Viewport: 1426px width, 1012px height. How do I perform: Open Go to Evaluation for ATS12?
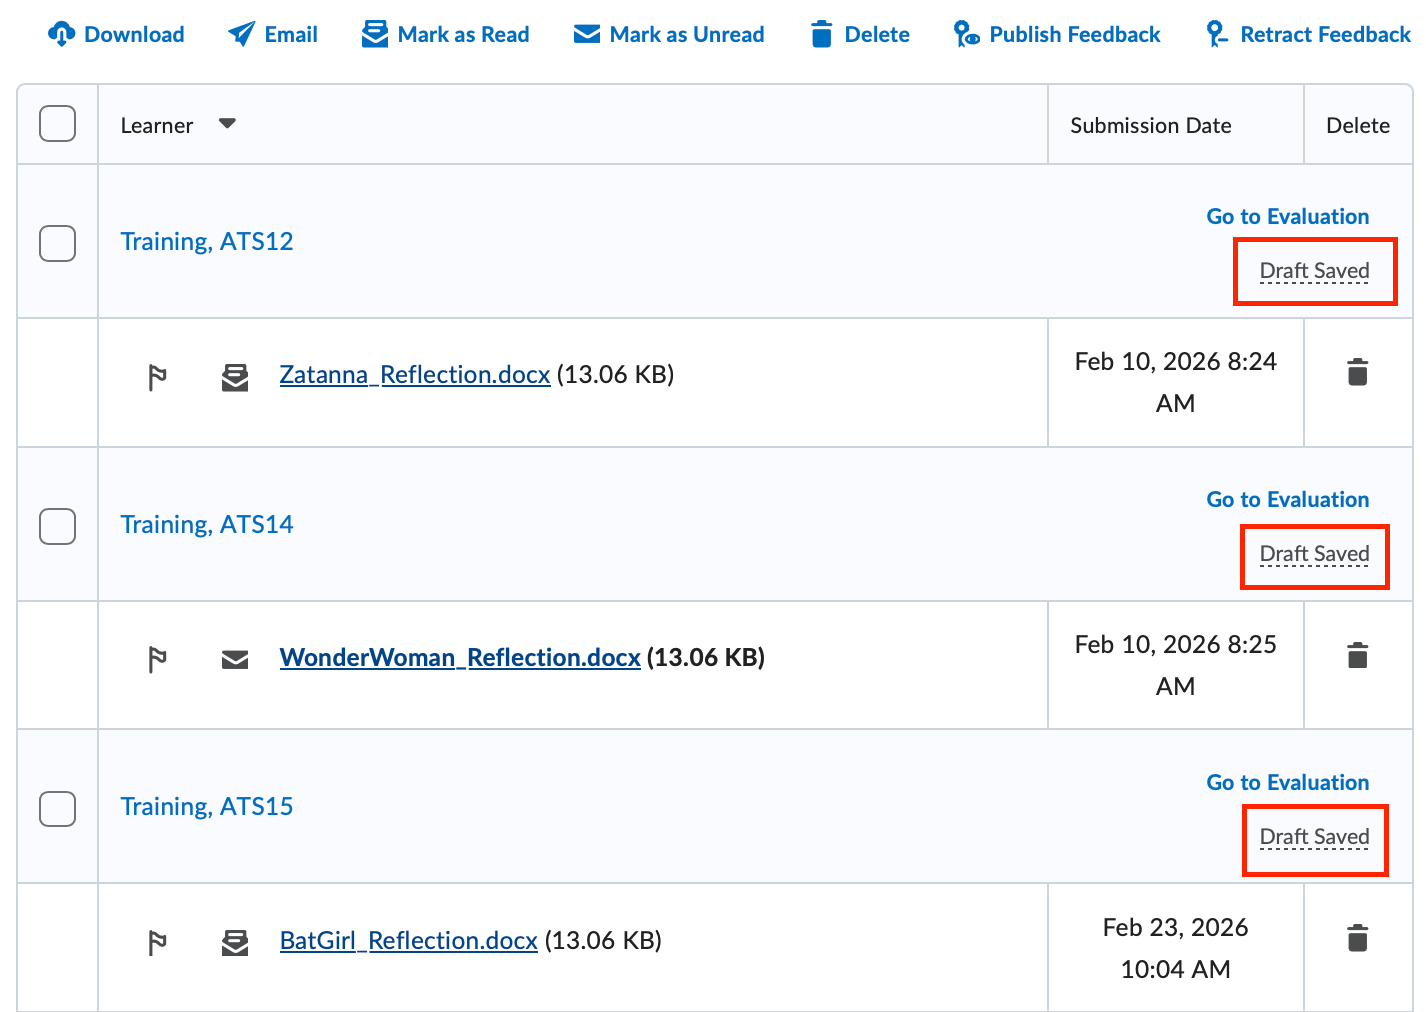coord(1287,217)
